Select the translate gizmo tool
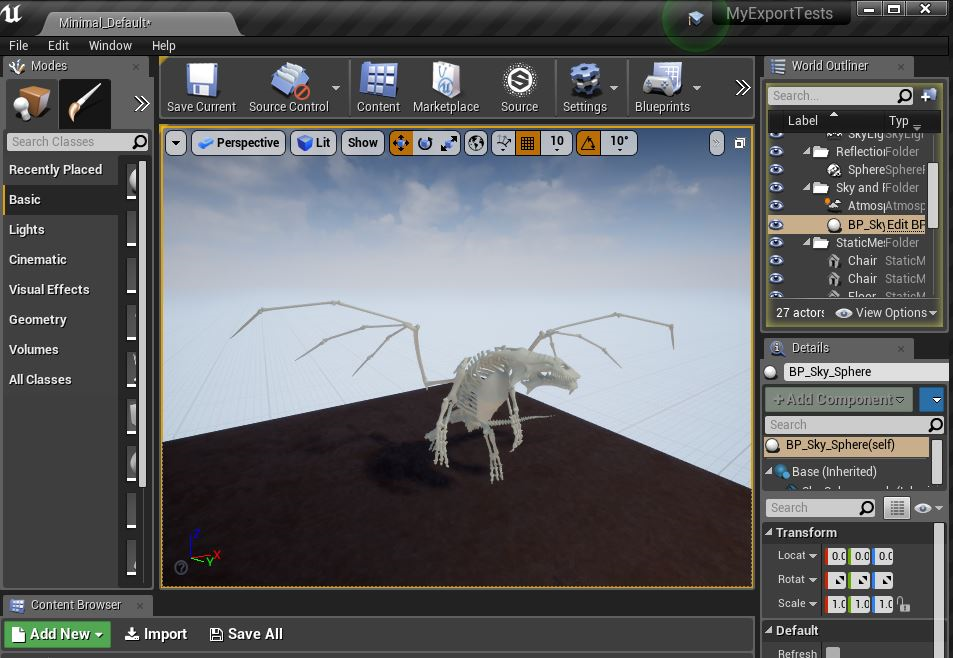The height and width of the screenshot is (658, 953). 401,143
